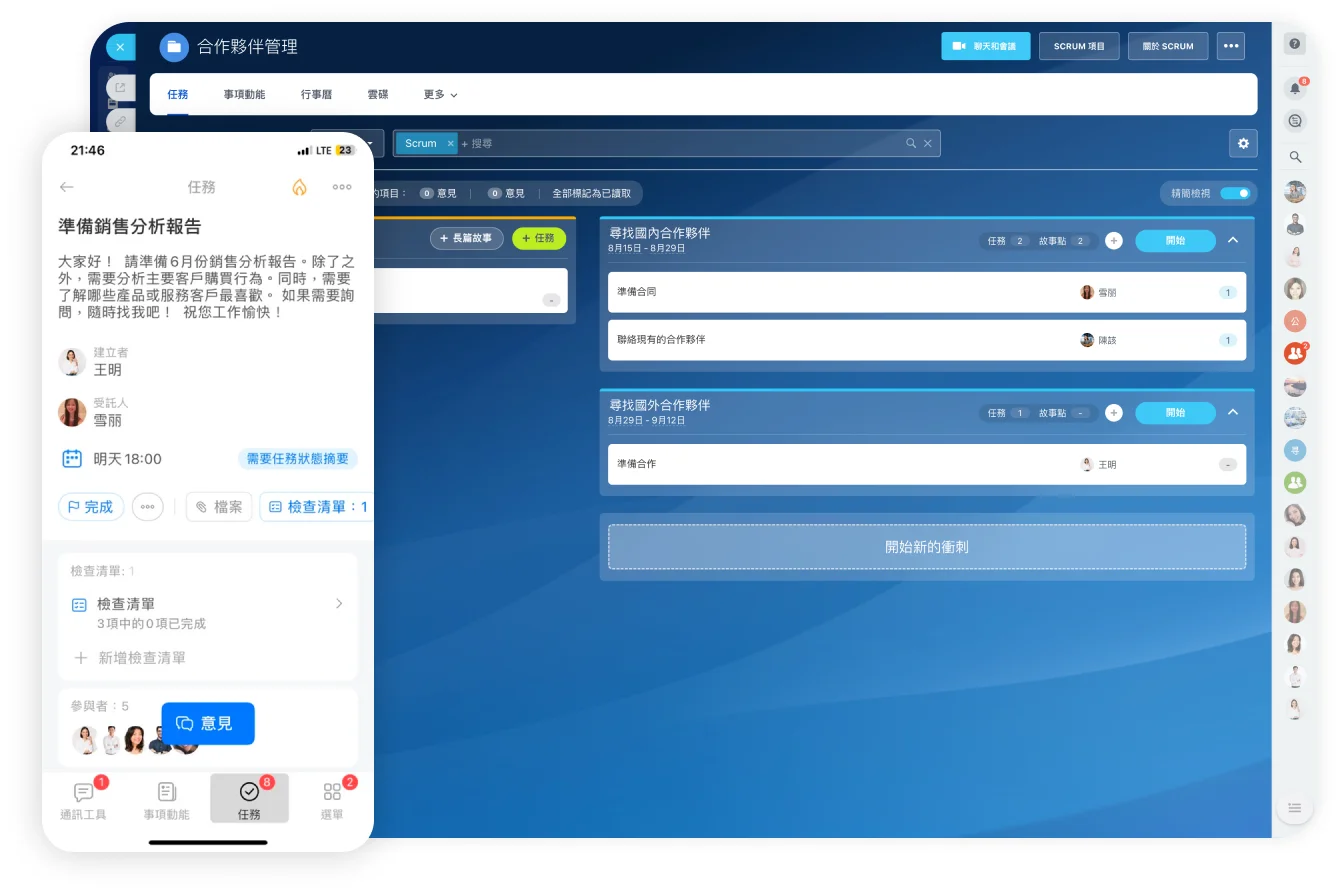Click the 聊天和會議 button
This screenshot has height=894, width=1340.
(x=985, y=46)
